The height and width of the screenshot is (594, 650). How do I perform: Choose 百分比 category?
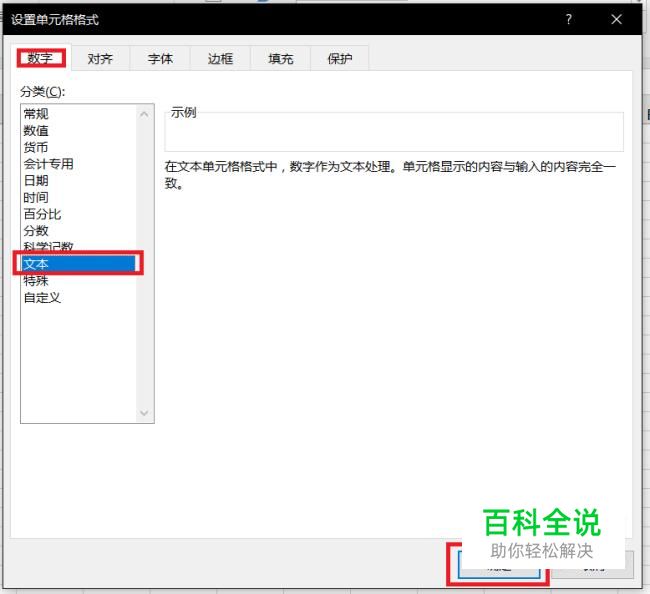point(79,214)
